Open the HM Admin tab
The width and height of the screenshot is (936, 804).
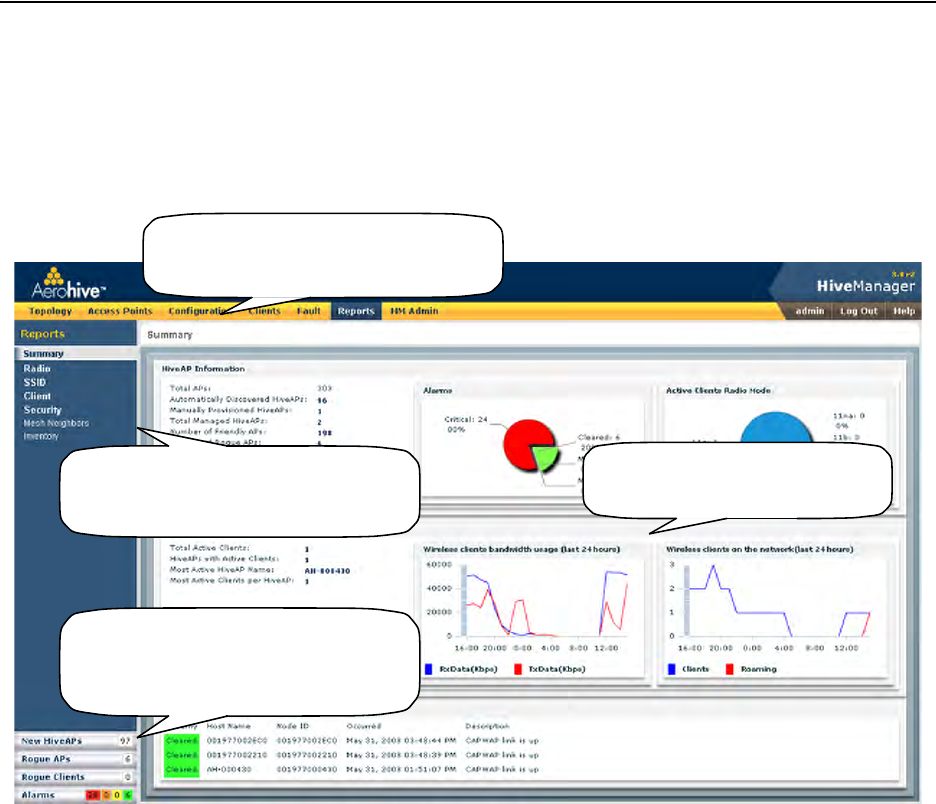point(414,311)
